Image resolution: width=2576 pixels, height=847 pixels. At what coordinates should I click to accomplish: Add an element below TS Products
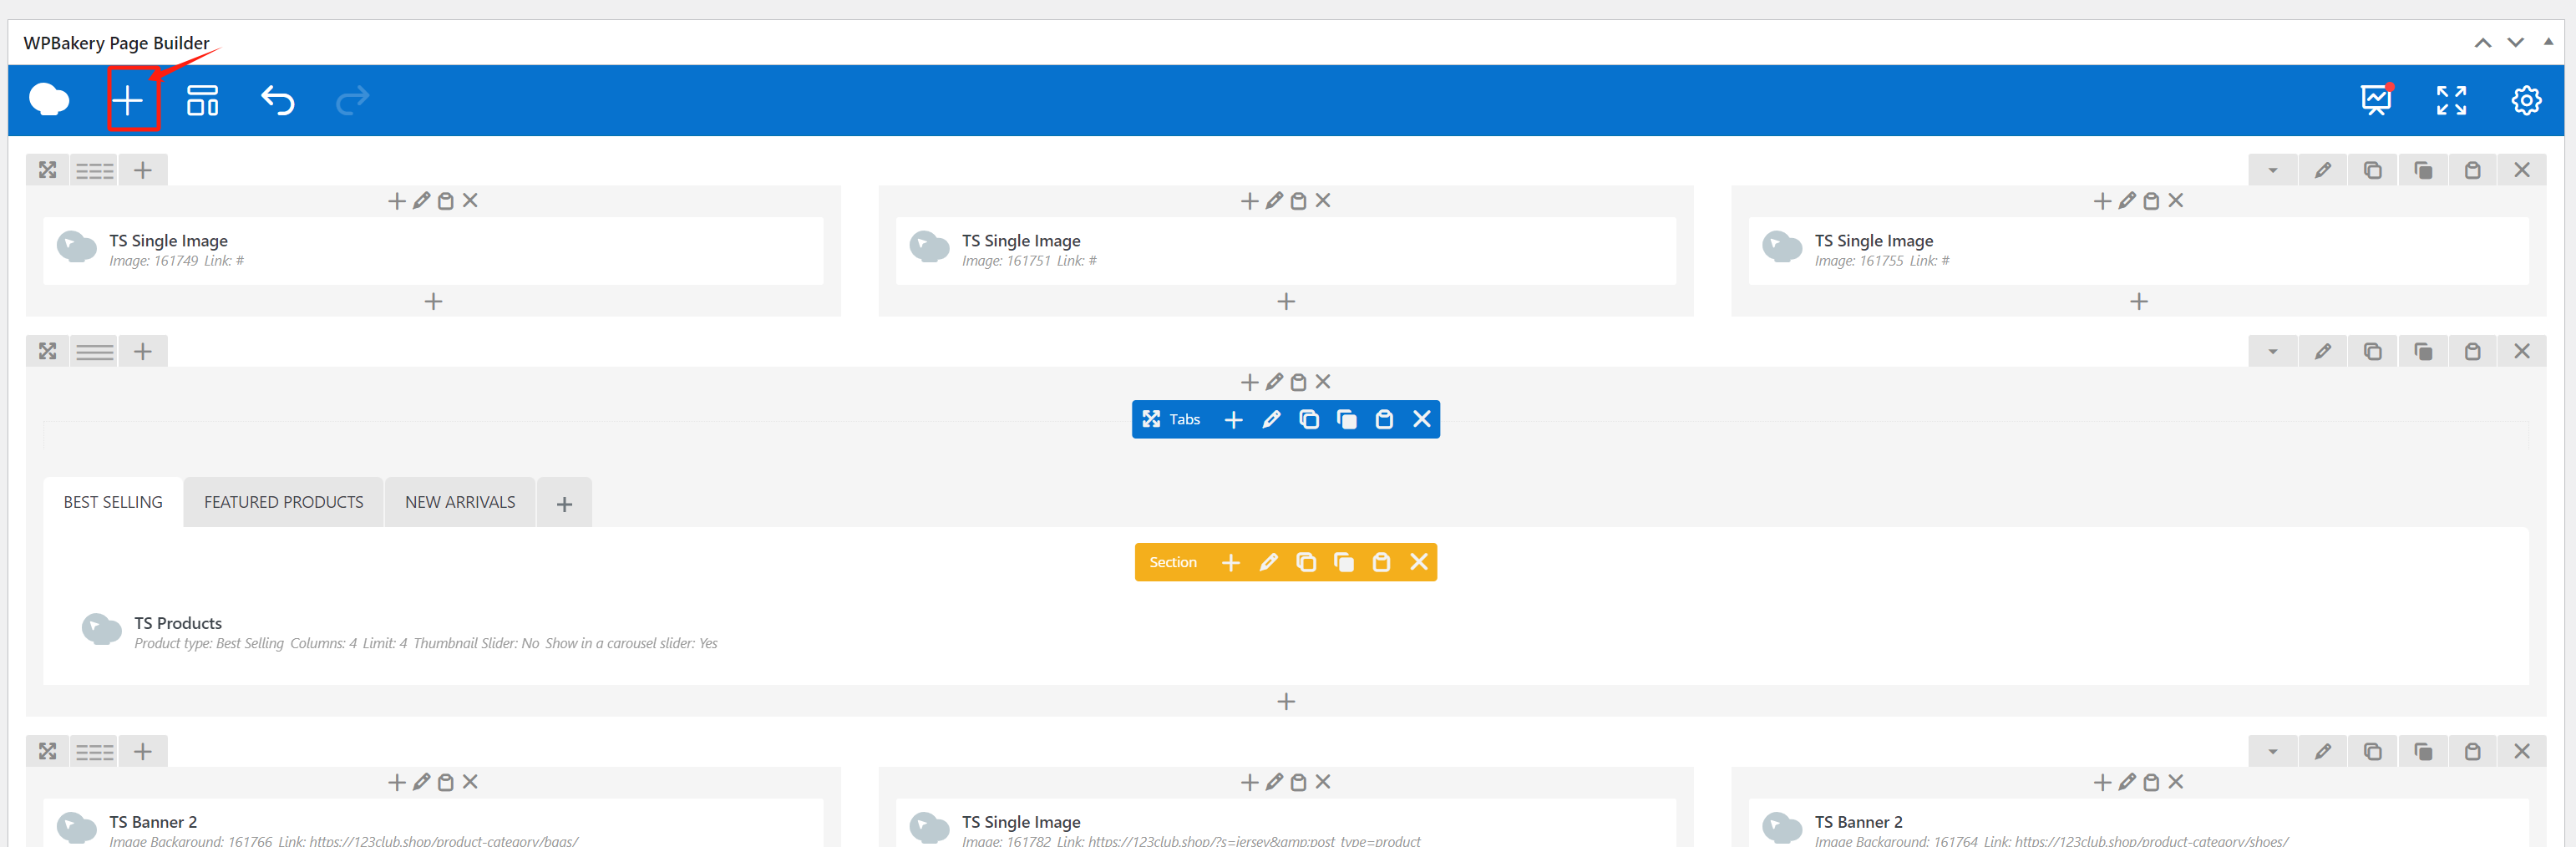point(1285,701)
